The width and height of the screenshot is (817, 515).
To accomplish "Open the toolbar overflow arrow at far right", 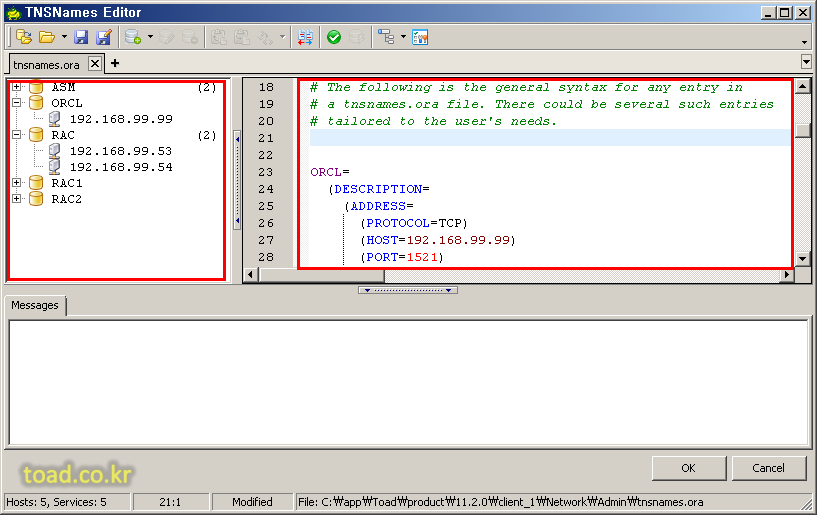I will tap(804, 42).
